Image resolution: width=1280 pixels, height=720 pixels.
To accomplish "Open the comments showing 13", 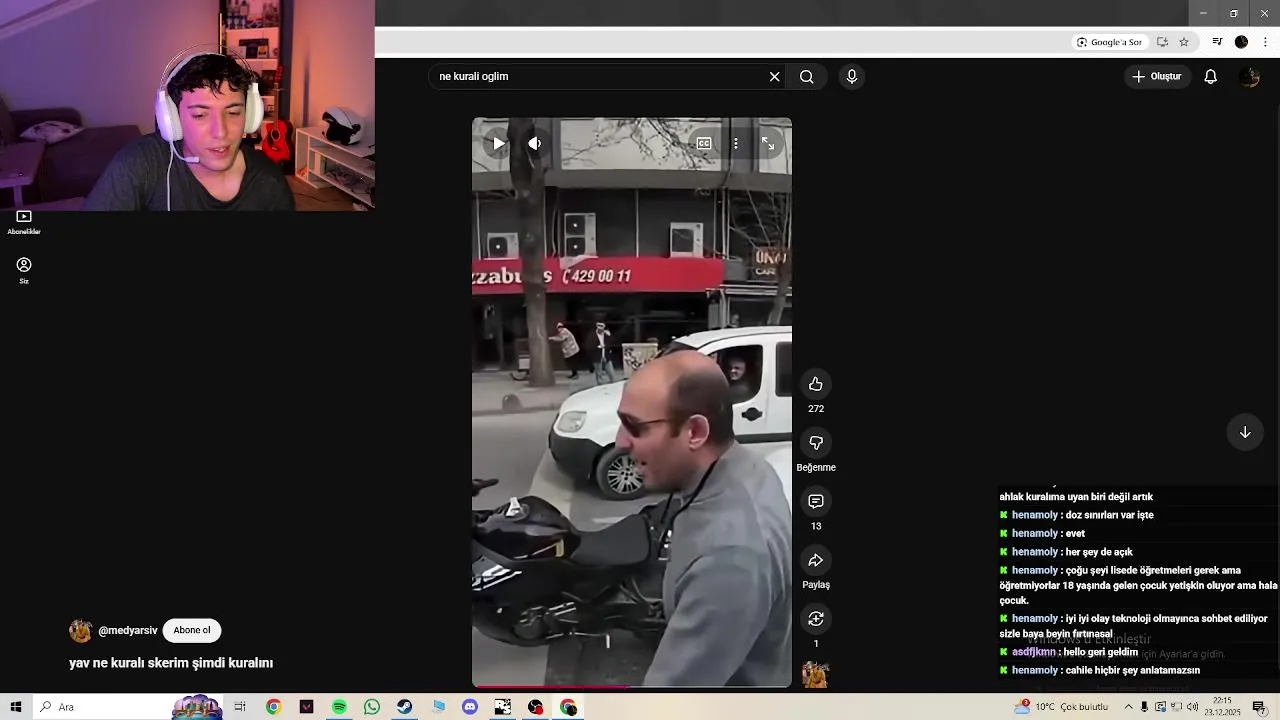I will coord(816,501).
